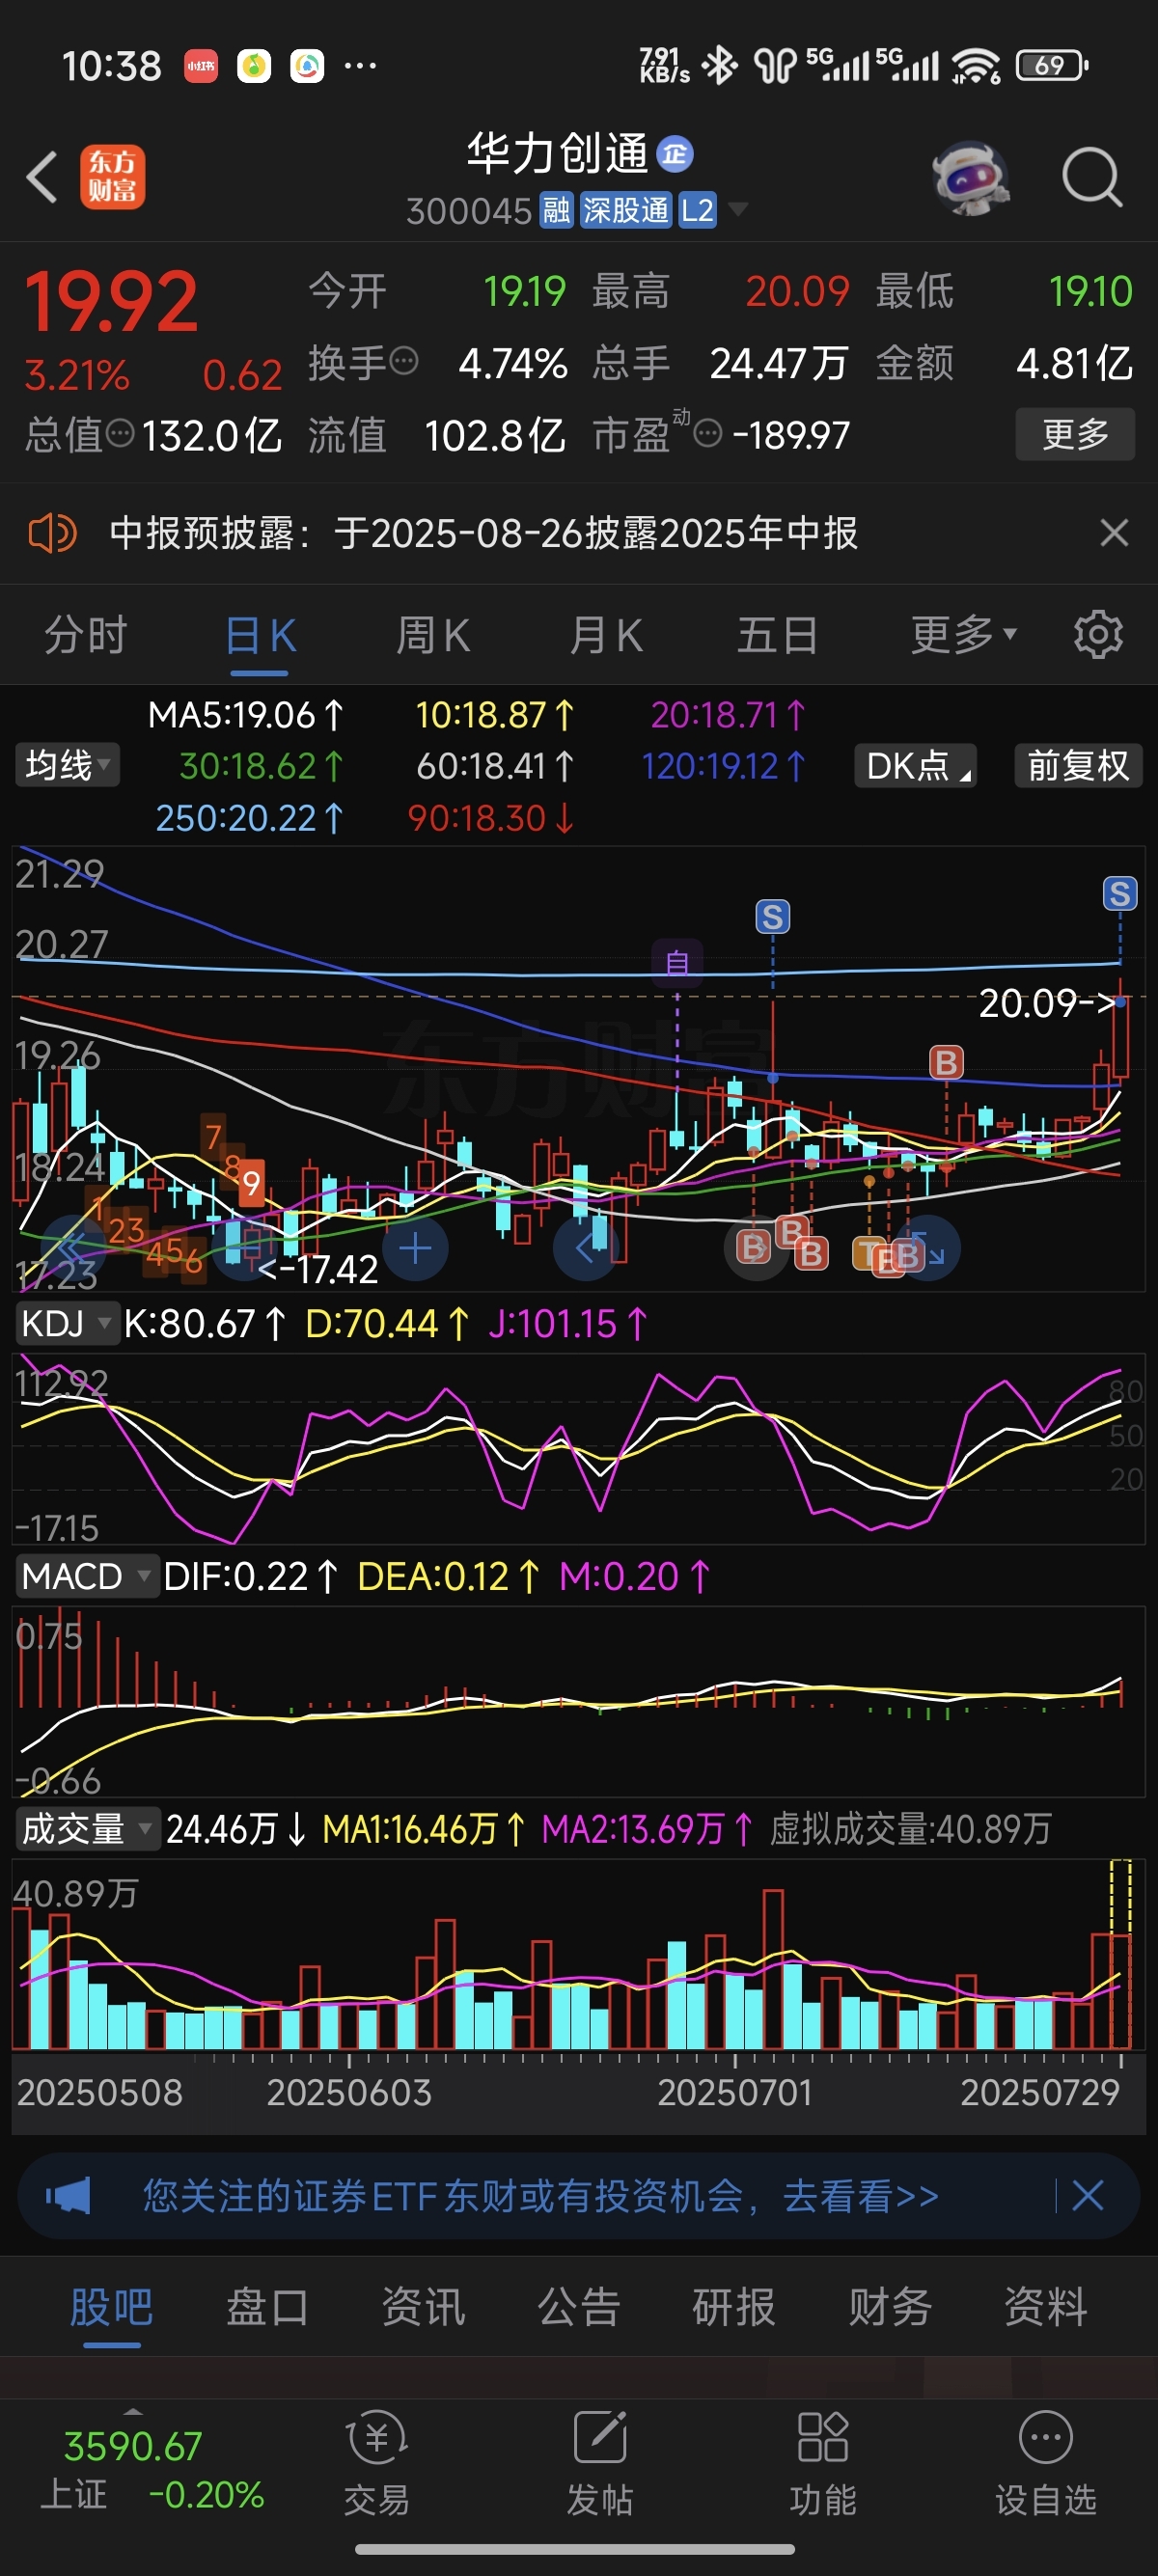1158x2576 pixels.
Task: Tap the 20.09 high price label
Action: [x=1046, y=1003]
